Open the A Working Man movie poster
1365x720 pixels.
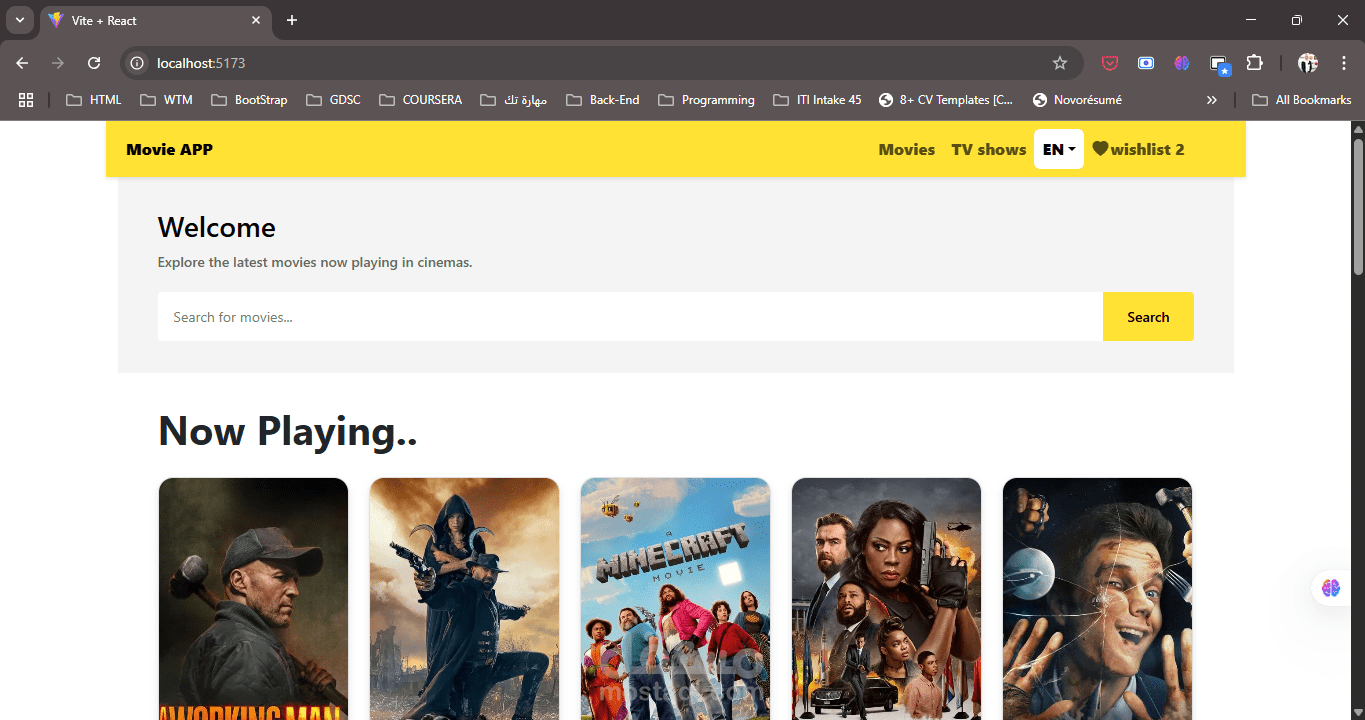[253, 599]
